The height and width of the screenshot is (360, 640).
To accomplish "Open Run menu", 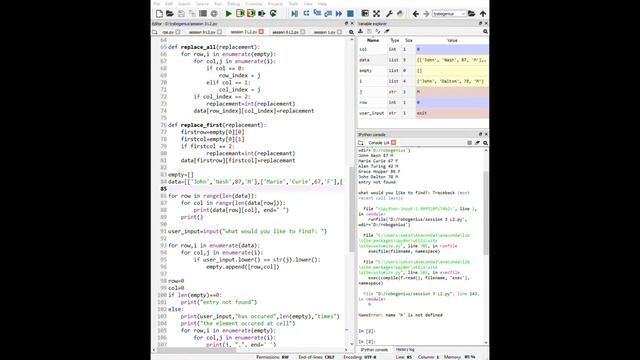I will tap(218, 4).
